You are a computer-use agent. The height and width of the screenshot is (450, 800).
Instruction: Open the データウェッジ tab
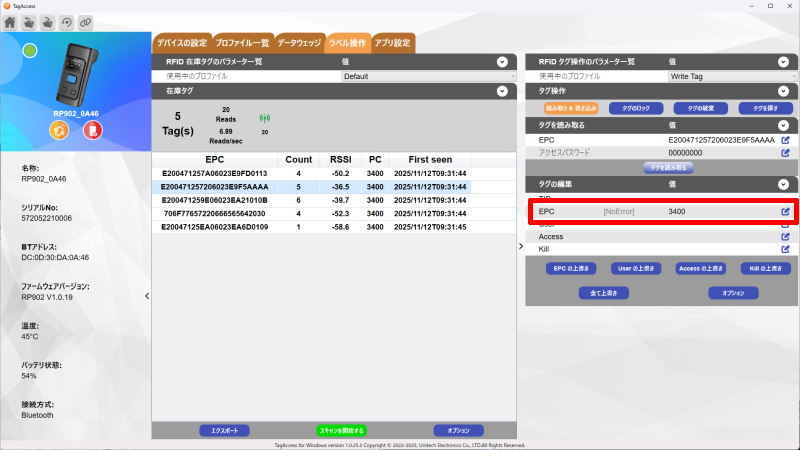(x=299, y=43)
